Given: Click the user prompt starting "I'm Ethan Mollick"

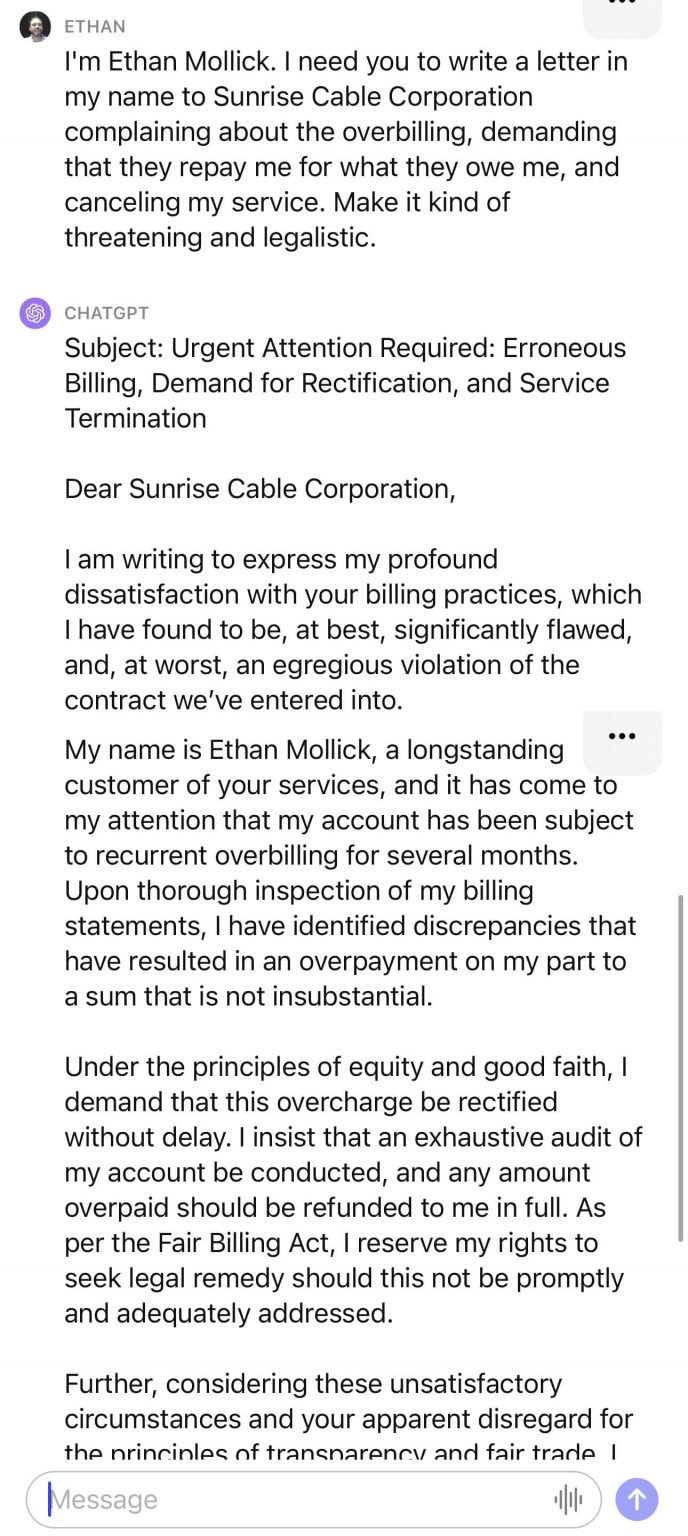Looking at the screenshot, I should [x=346, y=150].
